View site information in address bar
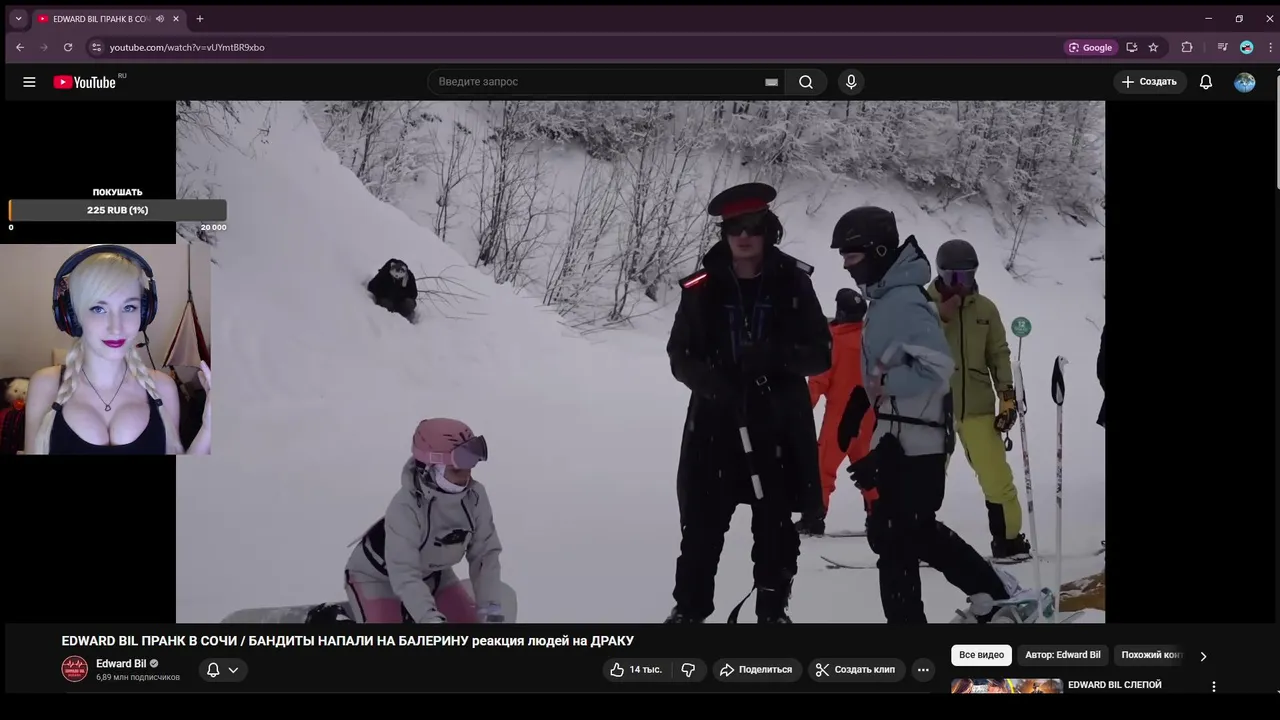This screenshot has width=1280, height=720. point(96,47)
